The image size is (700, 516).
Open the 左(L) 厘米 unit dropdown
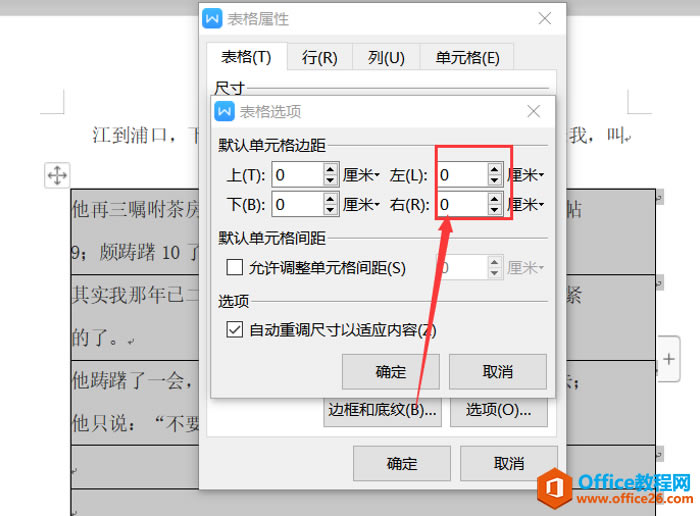pyautogui.click(x=525, y=175)
